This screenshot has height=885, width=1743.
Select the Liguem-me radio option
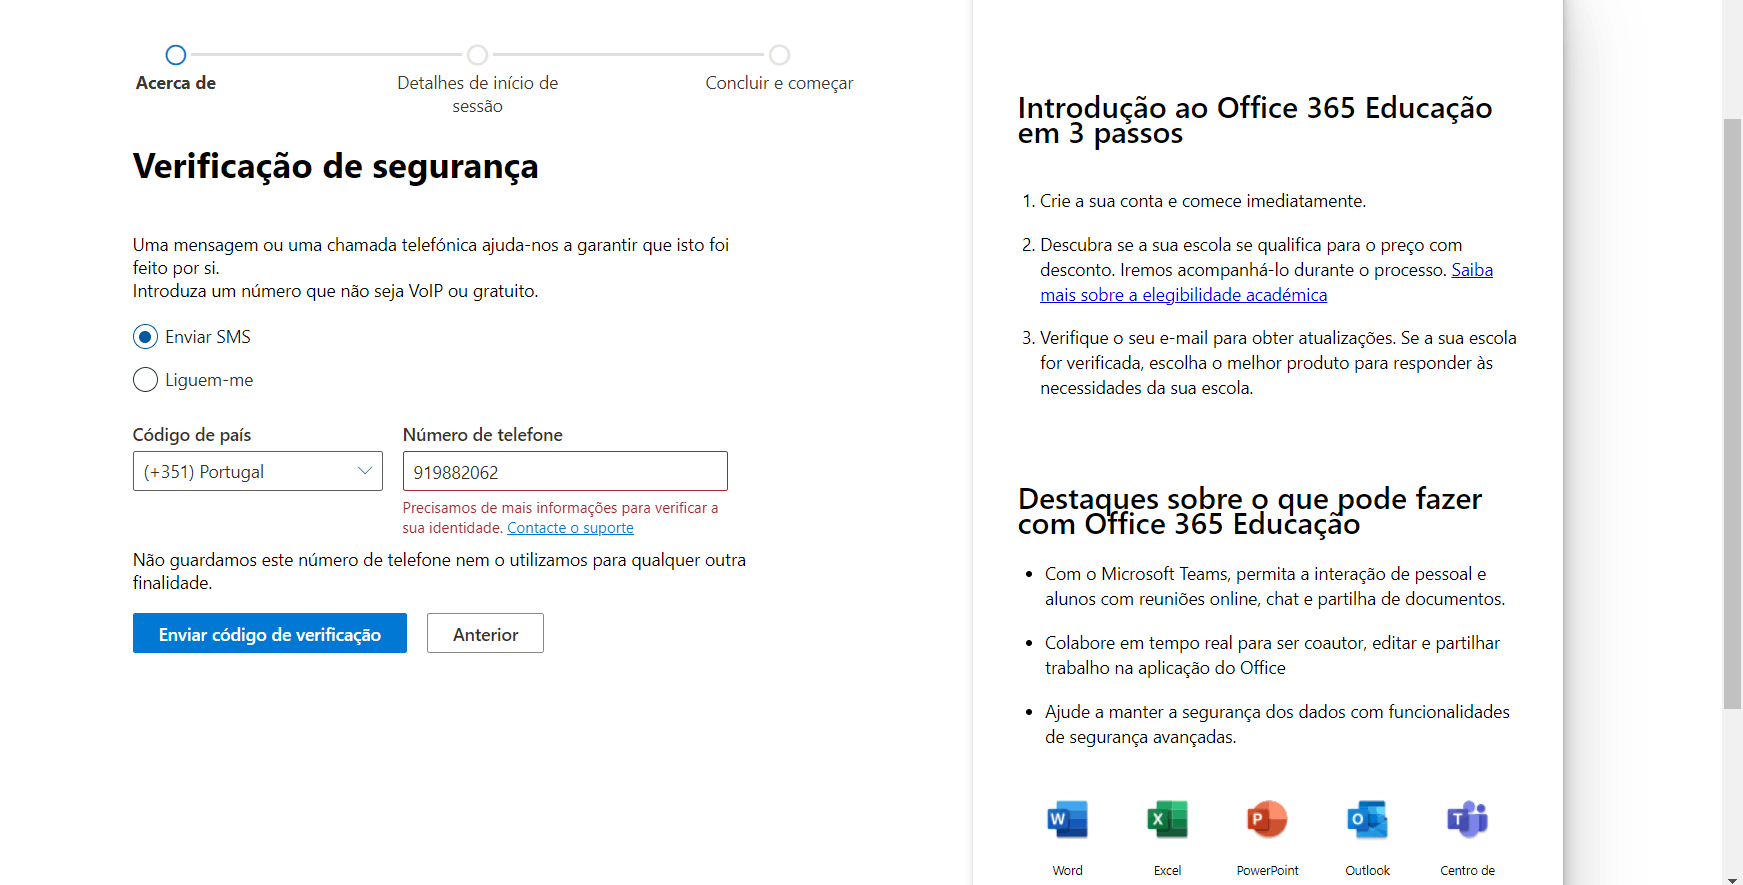click(145, 380)
